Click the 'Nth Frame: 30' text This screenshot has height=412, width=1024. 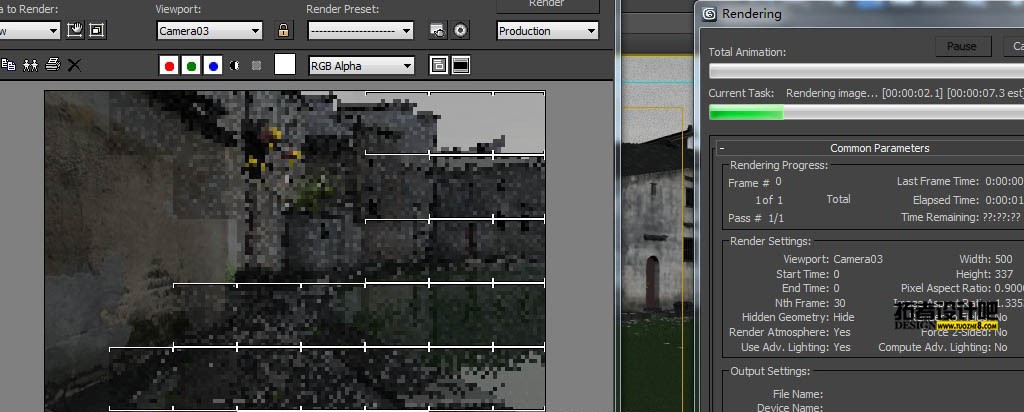[x=810, y=303]
